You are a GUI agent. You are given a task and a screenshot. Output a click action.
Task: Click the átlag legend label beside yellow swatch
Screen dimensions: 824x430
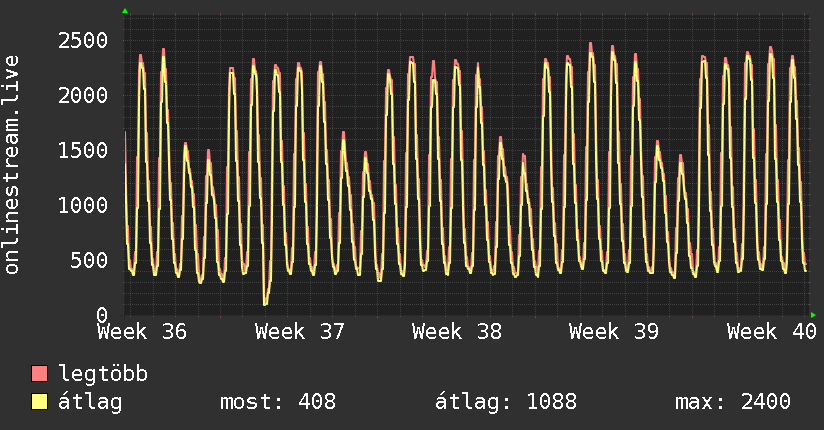(90, 402)
